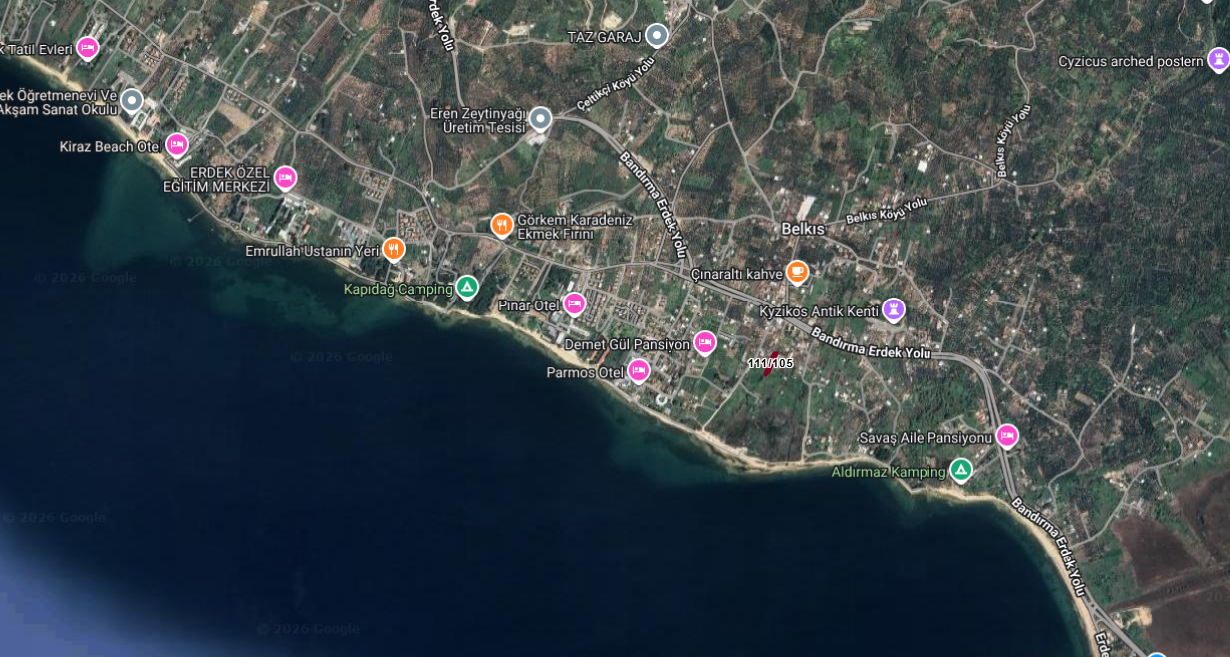Select the Akşam Sanat Okulu gray pin
Viewport: 1230px width, 657px height.
(x=132, y=101)
